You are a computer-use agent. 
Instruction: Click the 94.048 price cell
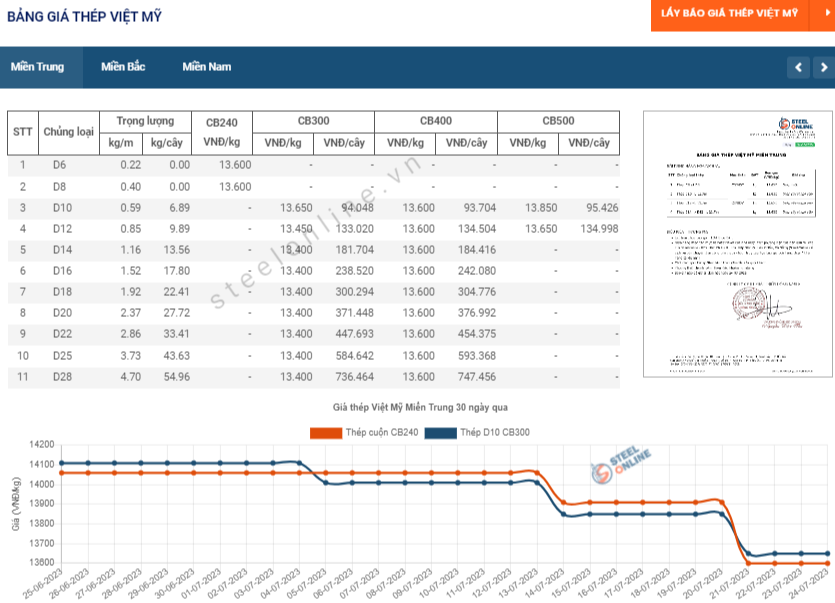pos(357,208)
